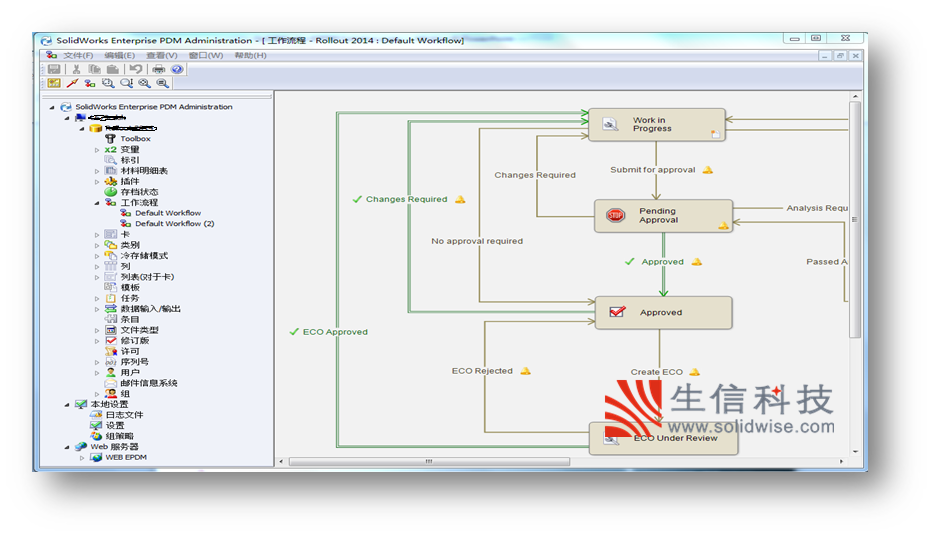Click the zoom in/out magnifier with arrows
The width and height of the screenshot is (933, 537).
point(126,83)
